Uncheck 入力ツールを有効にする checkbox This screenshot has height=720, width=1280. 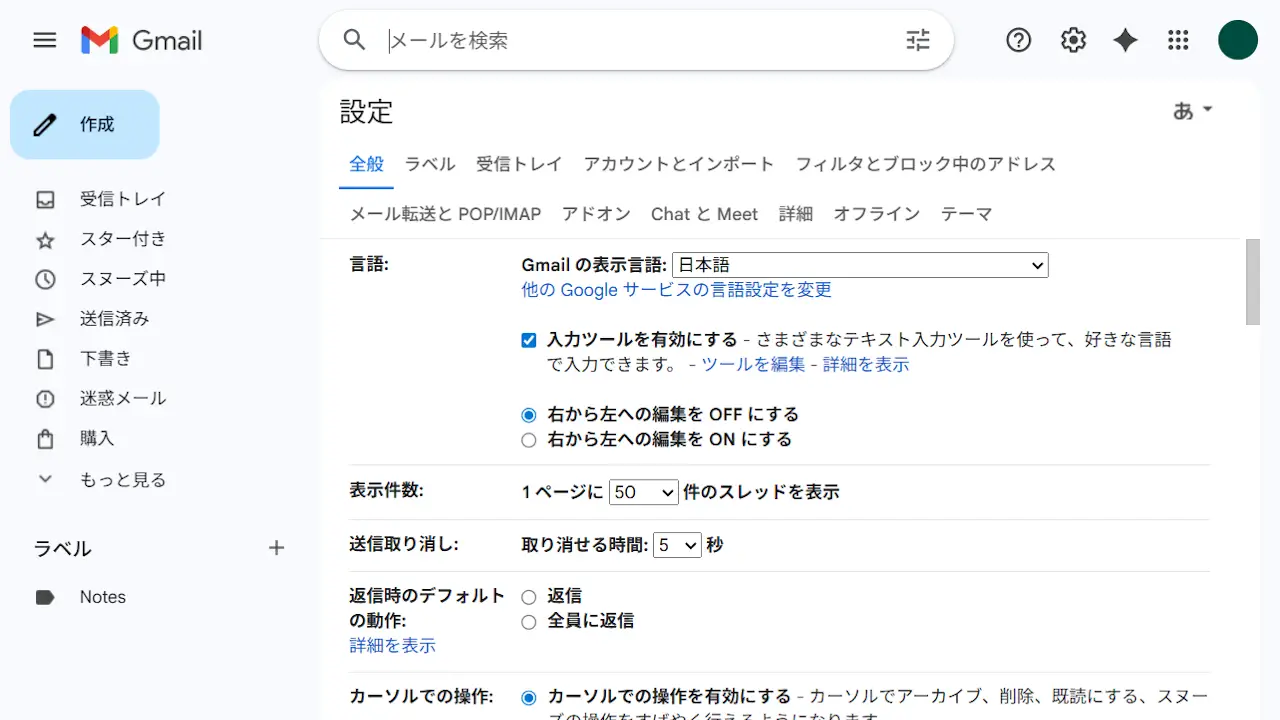[529, 340]
